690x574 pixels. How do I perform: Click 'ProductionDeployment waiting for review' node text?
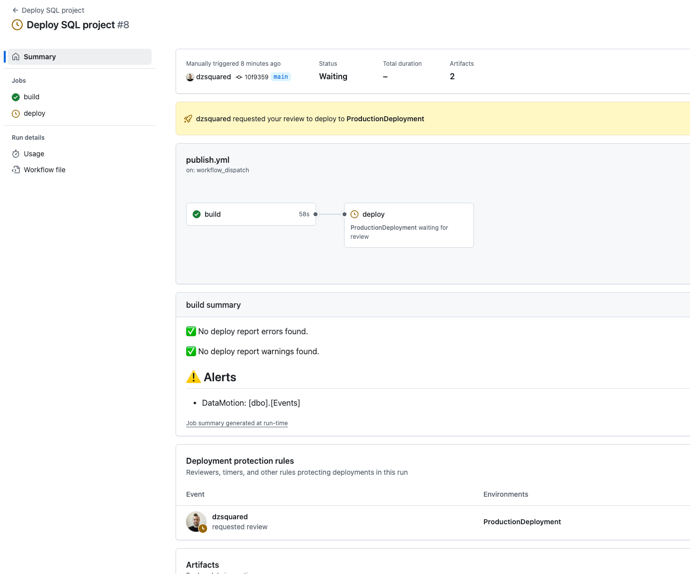[399, 232]
